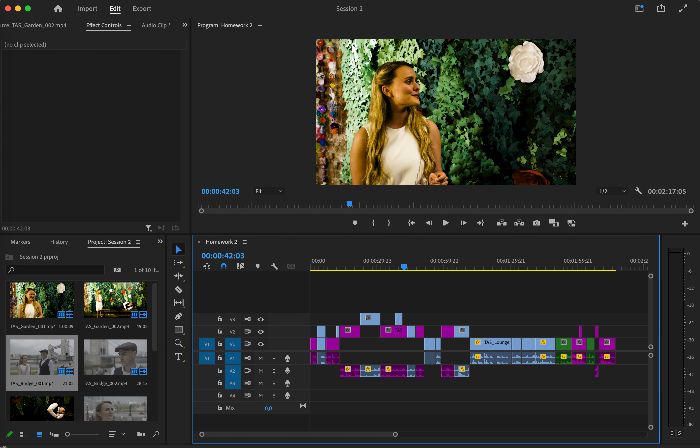Click the Quick Export share icon
Image resolution: width=700 pixels, height=448 pixels.
pos(661,8)
